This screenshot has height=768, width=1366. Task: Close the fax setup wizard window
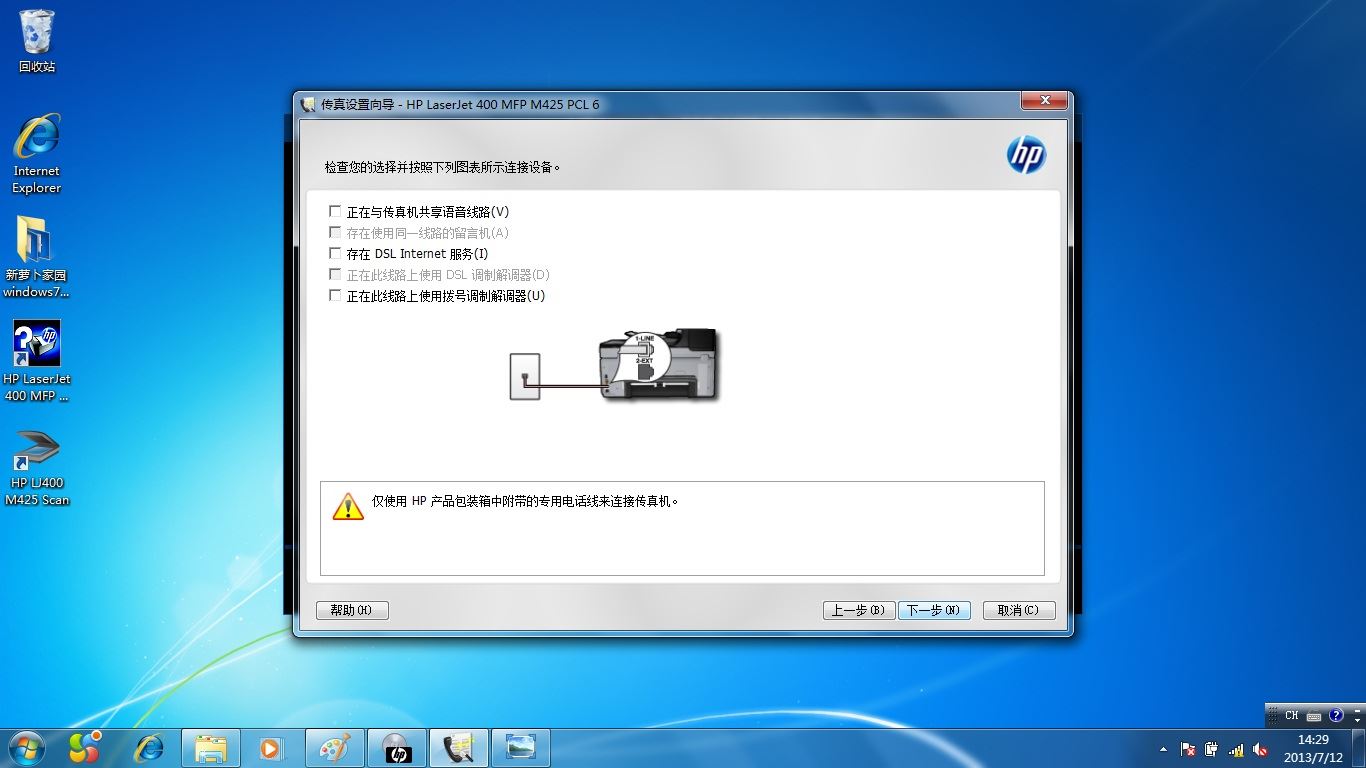click(x=1045, y=101)
